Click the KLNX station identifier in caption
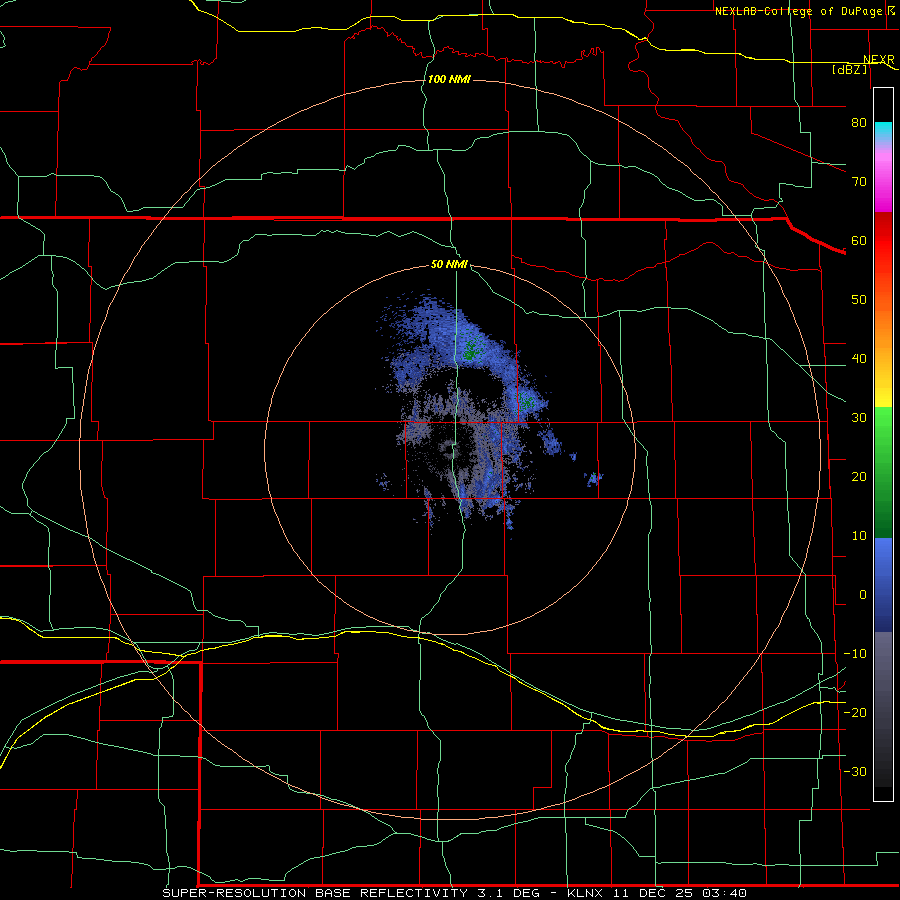900x900 pixels. coord(586,893)
